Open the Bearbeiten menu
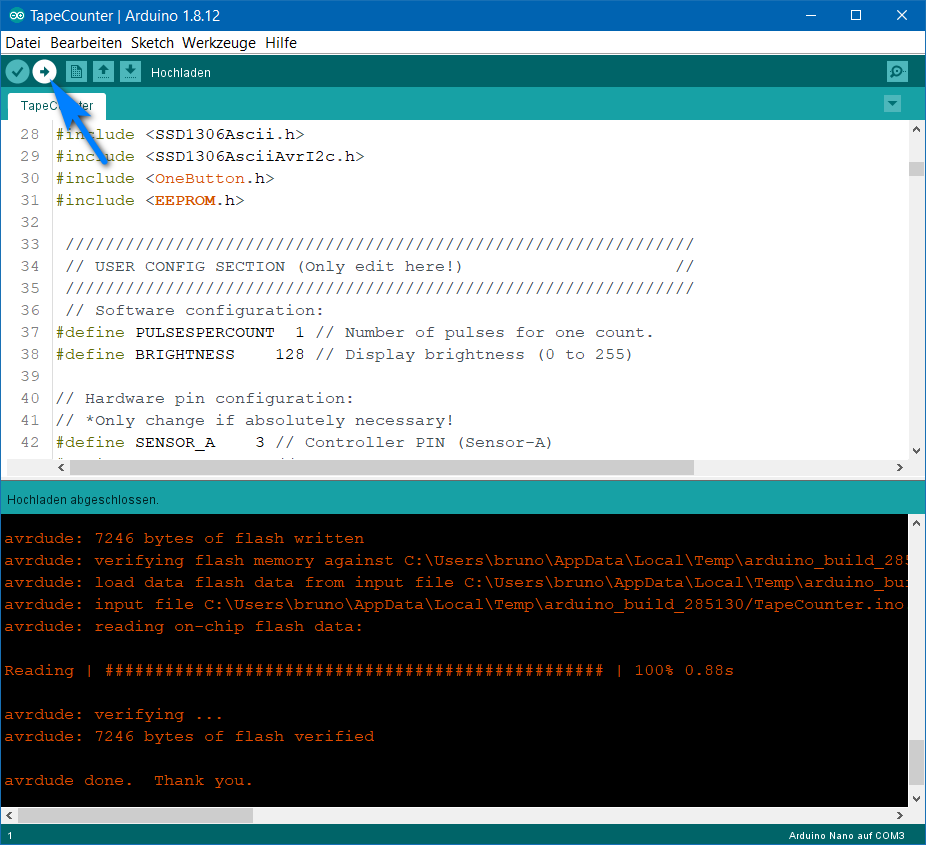The image size is (926, 845). click(86, 43)
